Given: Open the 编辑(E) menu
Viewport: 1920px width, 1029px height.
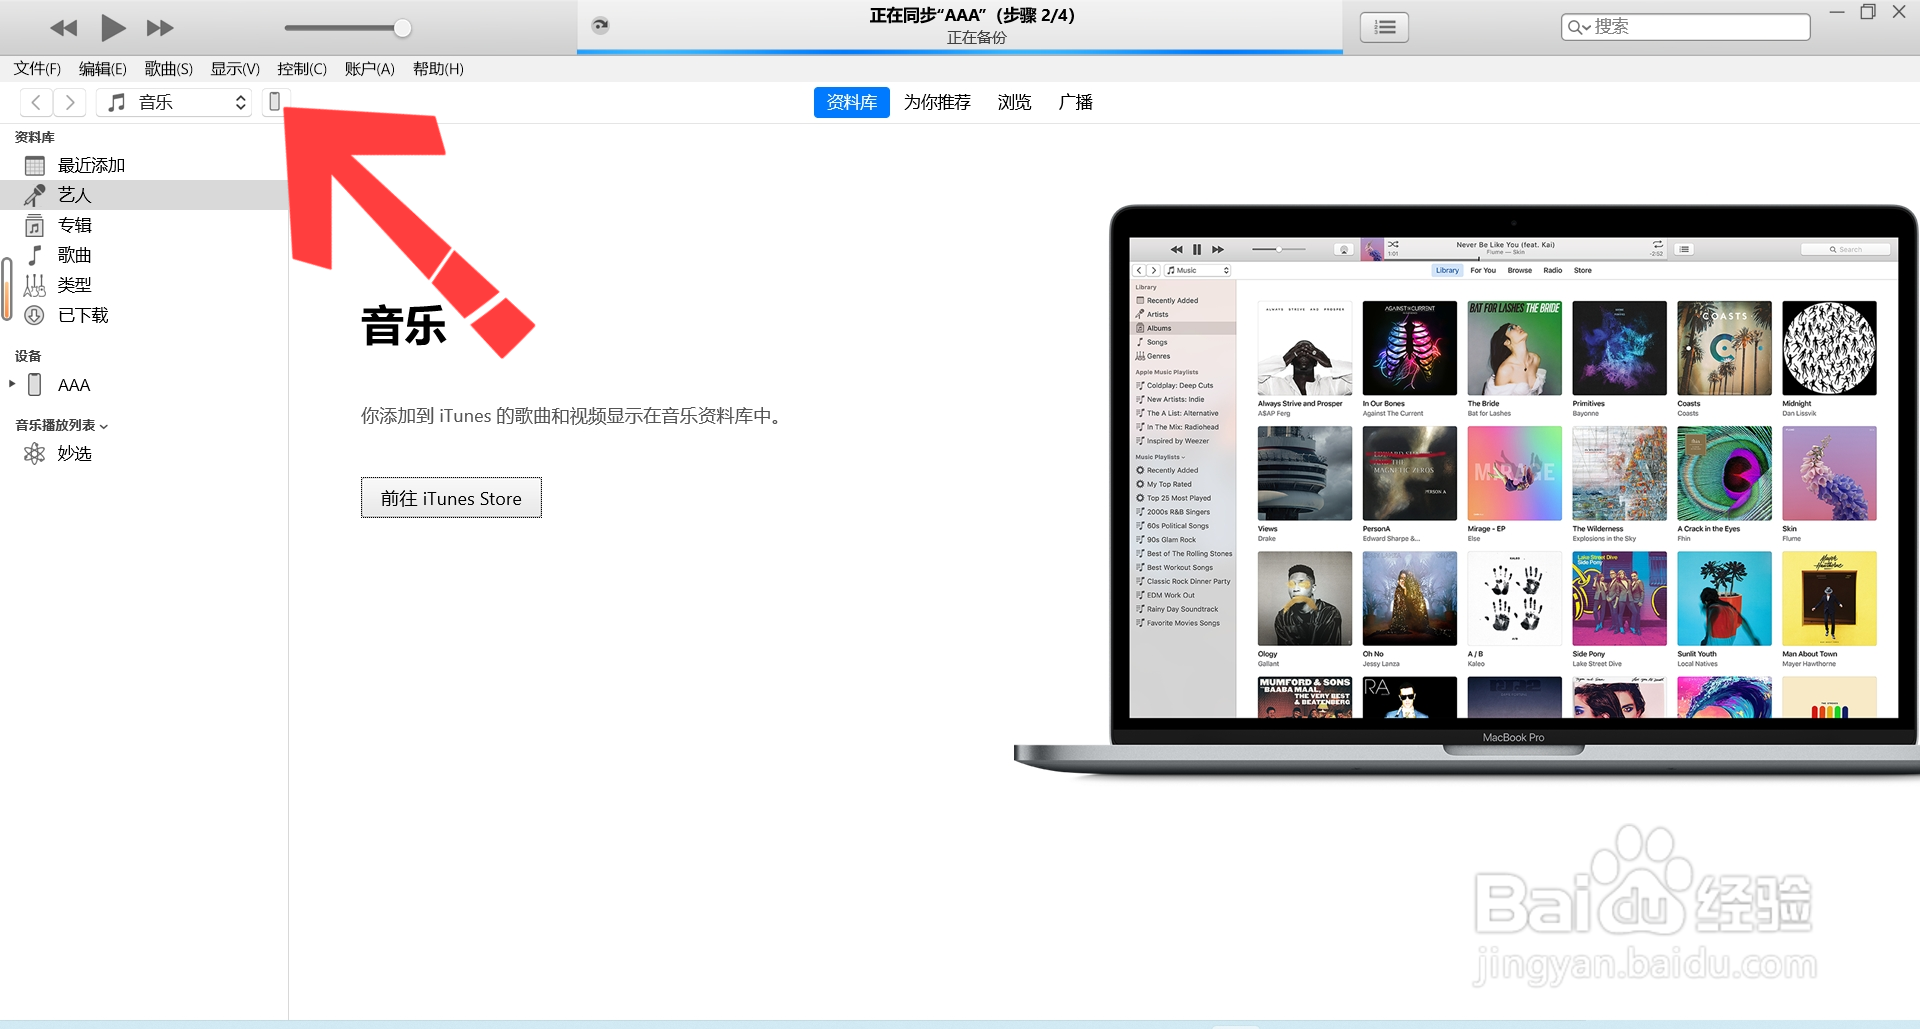Looking at the screenshot, I should [103, 69].
